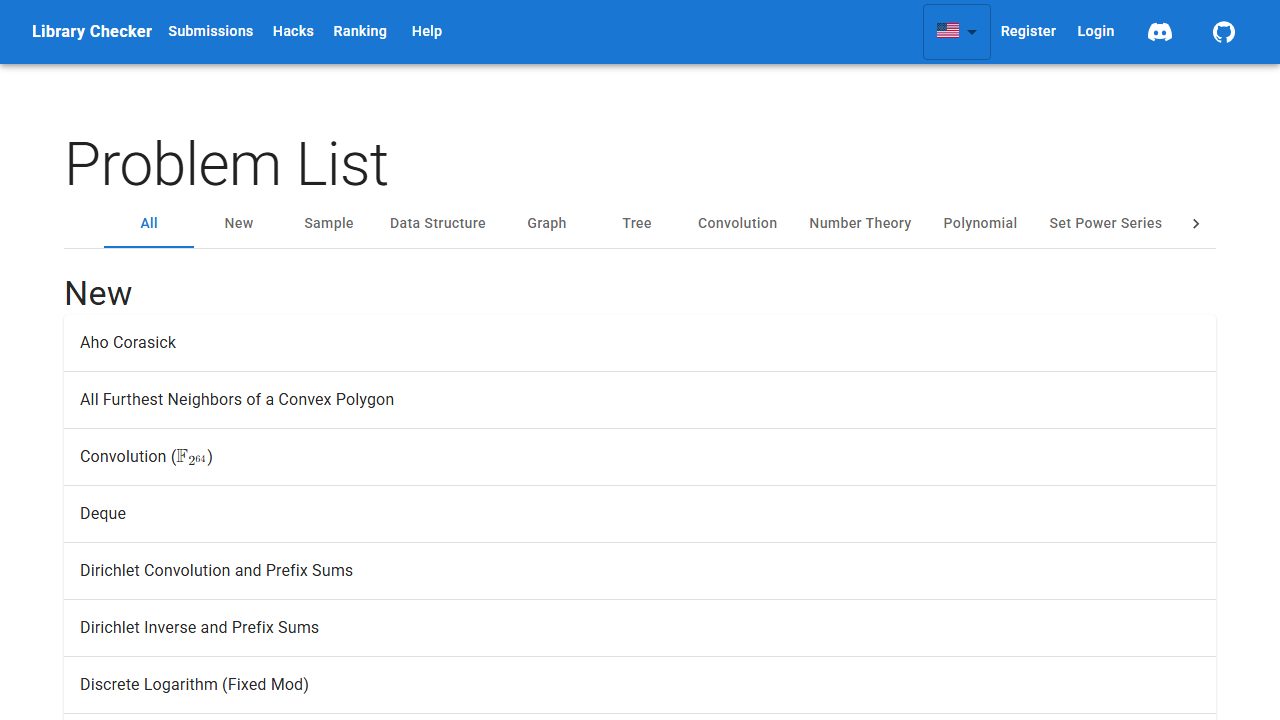Open the Ranking page
The image size is (1280, 720).
tap(360, 31)
